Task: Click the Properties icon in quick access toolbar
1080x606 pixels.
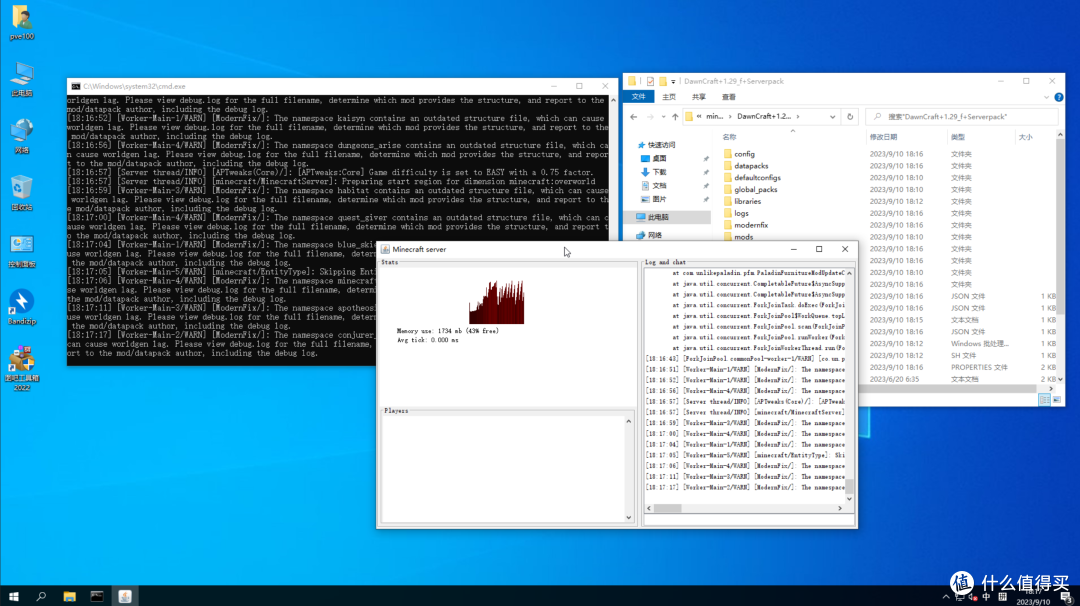Action: [650, 81]
